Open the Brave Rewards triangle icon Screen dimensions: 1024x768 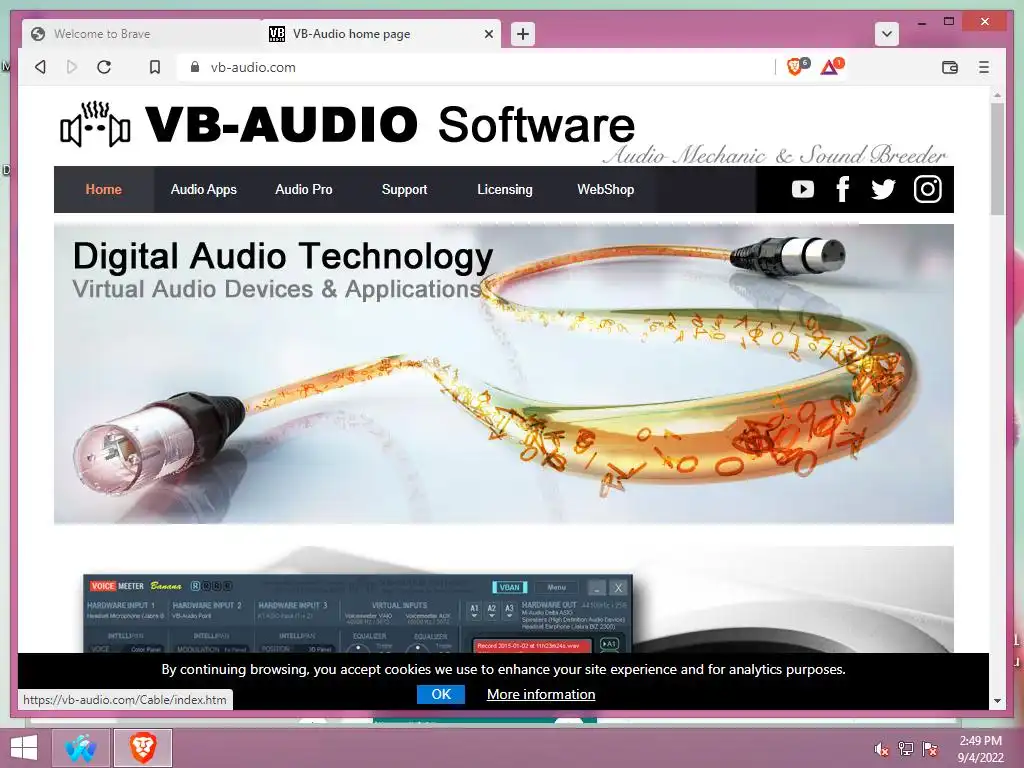(831, 67)
